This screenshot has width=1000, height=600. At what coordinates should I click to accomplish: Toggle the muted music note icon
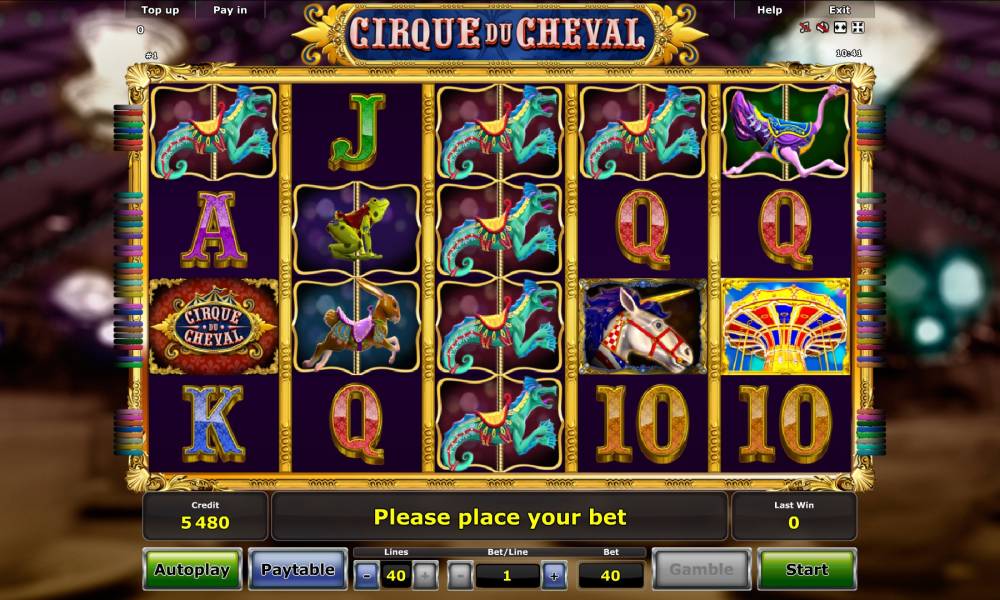805,27
